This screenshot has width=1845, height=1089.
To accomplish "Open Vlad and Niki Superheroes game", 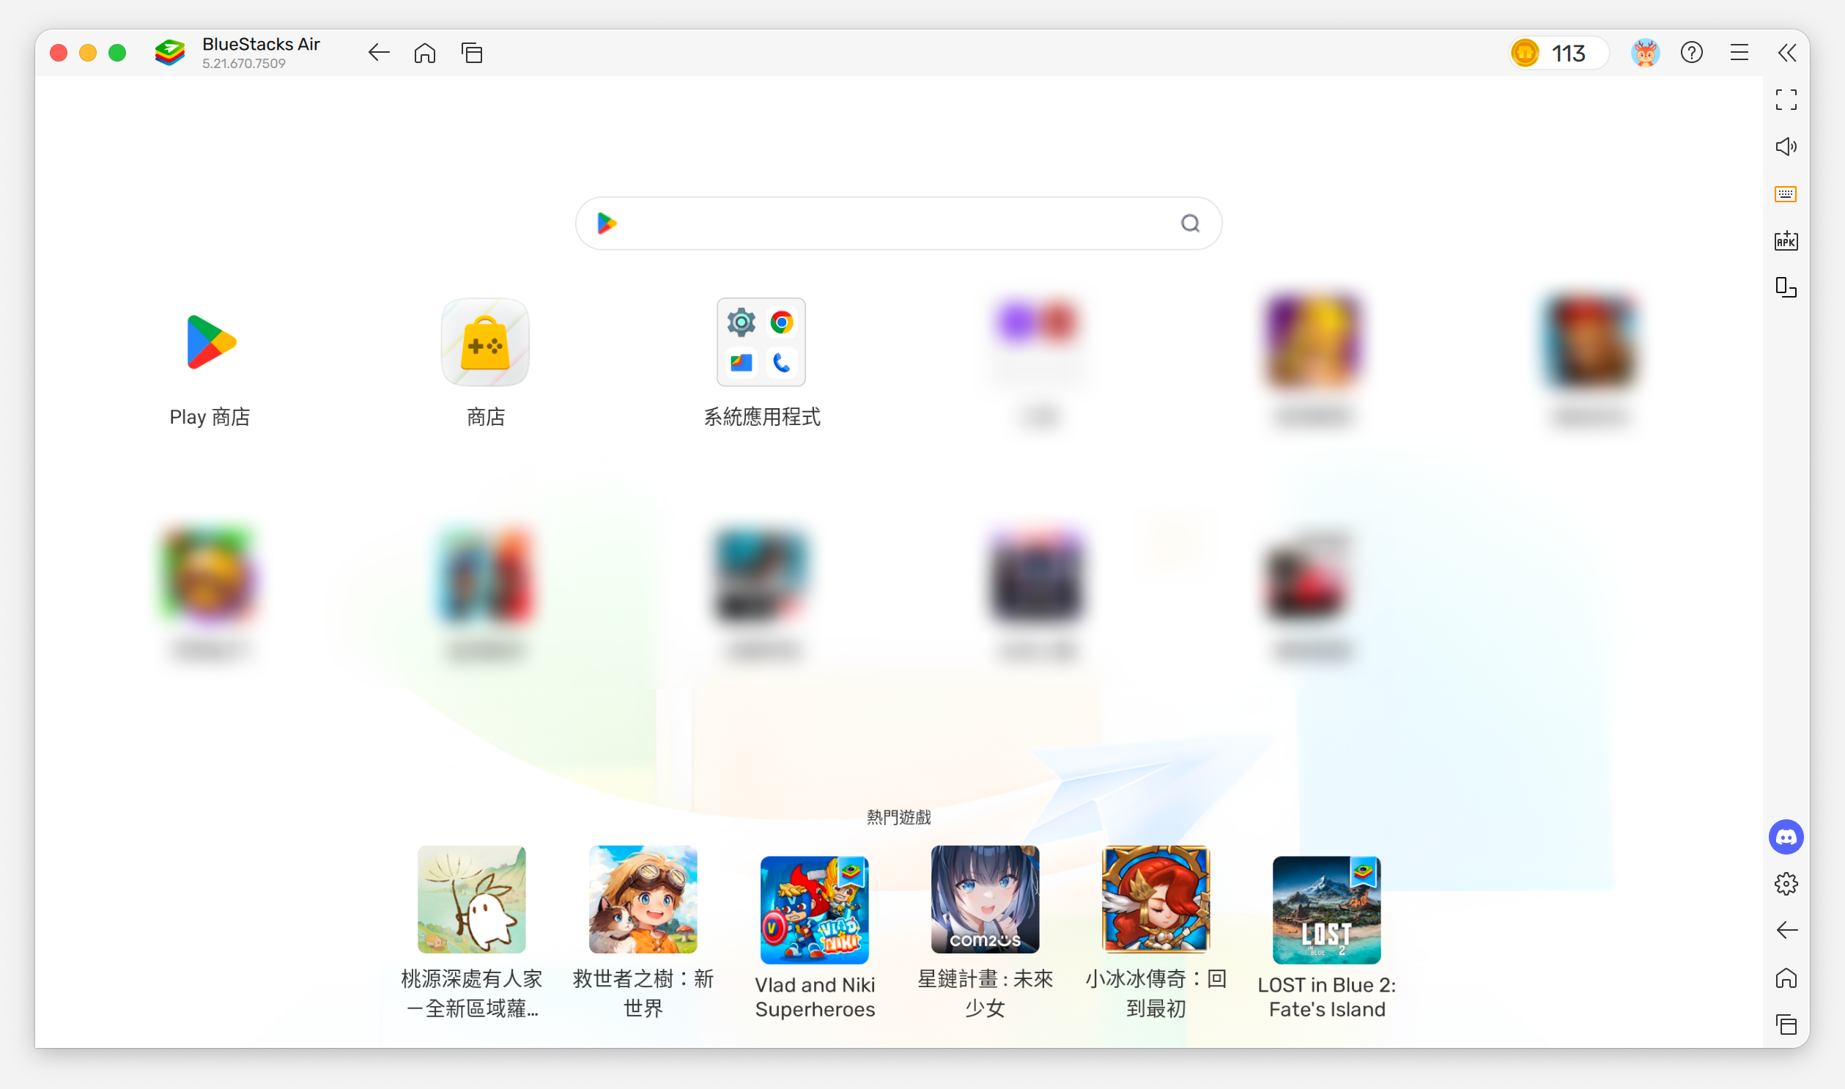I will click(x=815, y=937).
